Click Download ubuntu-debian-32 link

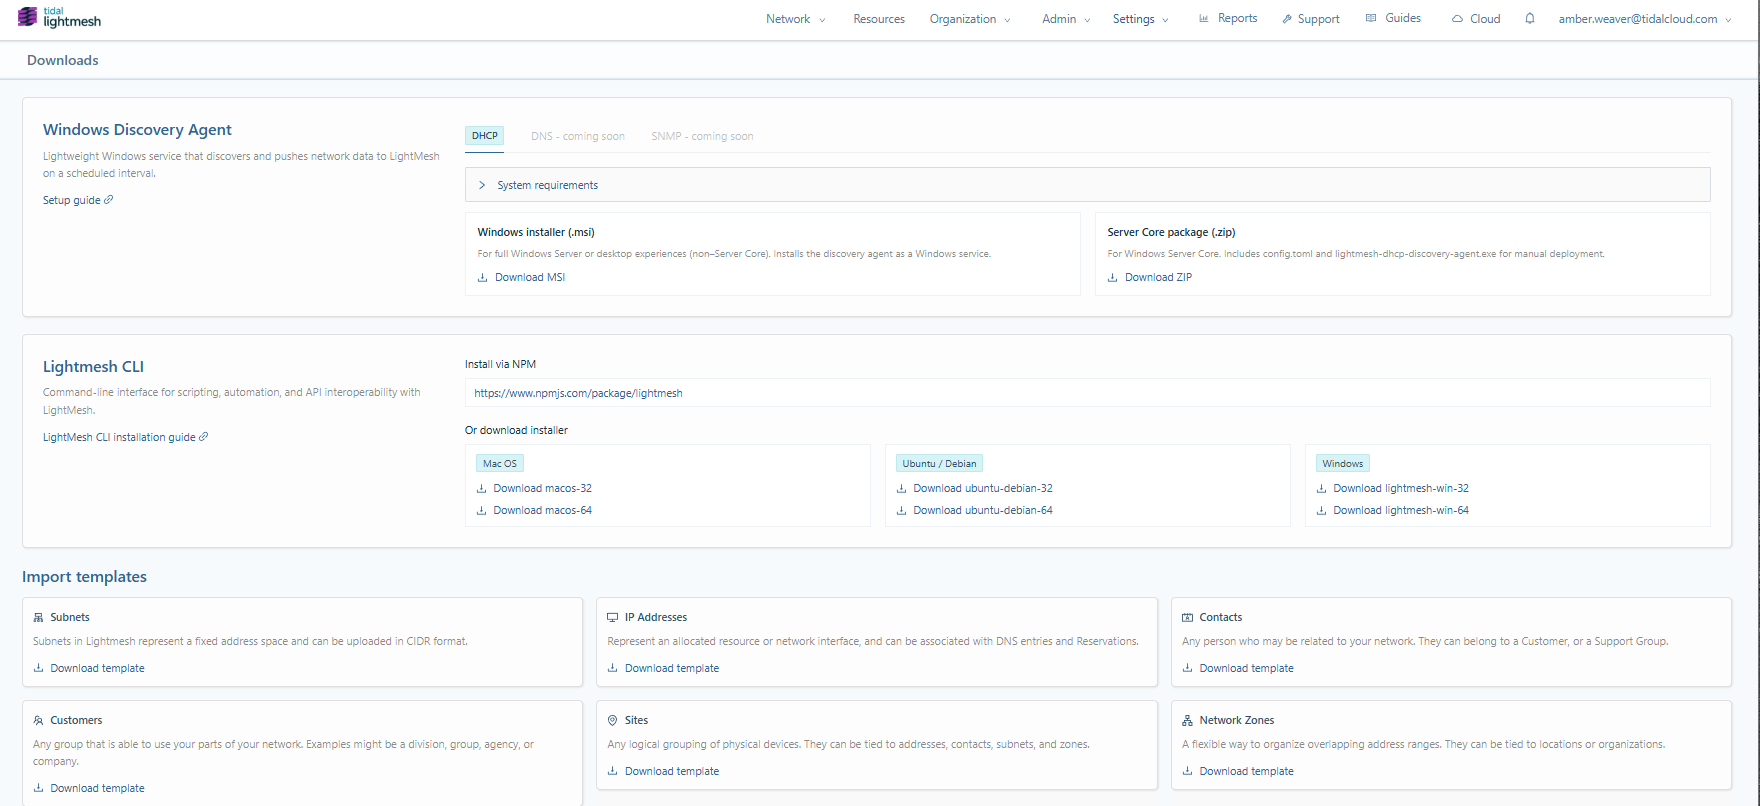983,489
